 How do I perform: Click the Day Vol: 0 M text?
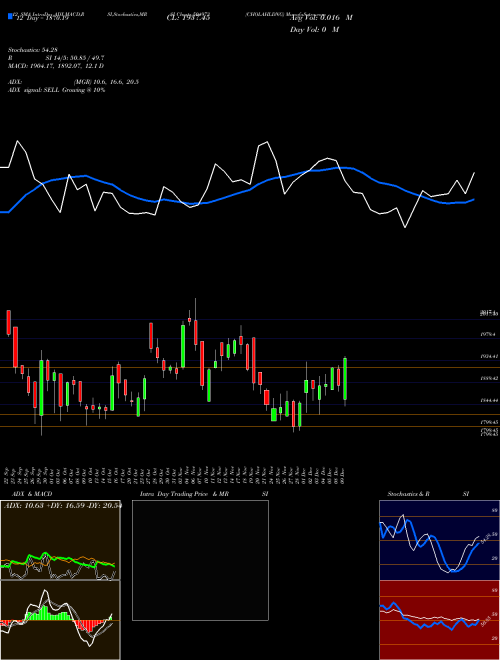314,29
